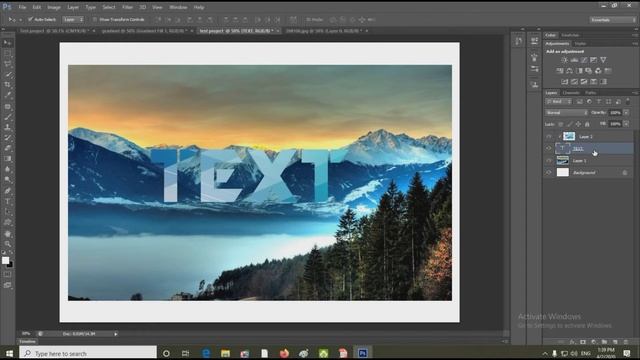Select the Clone Stamp tool
This screenshot has height=360, width=640.
tap(8, 128)
